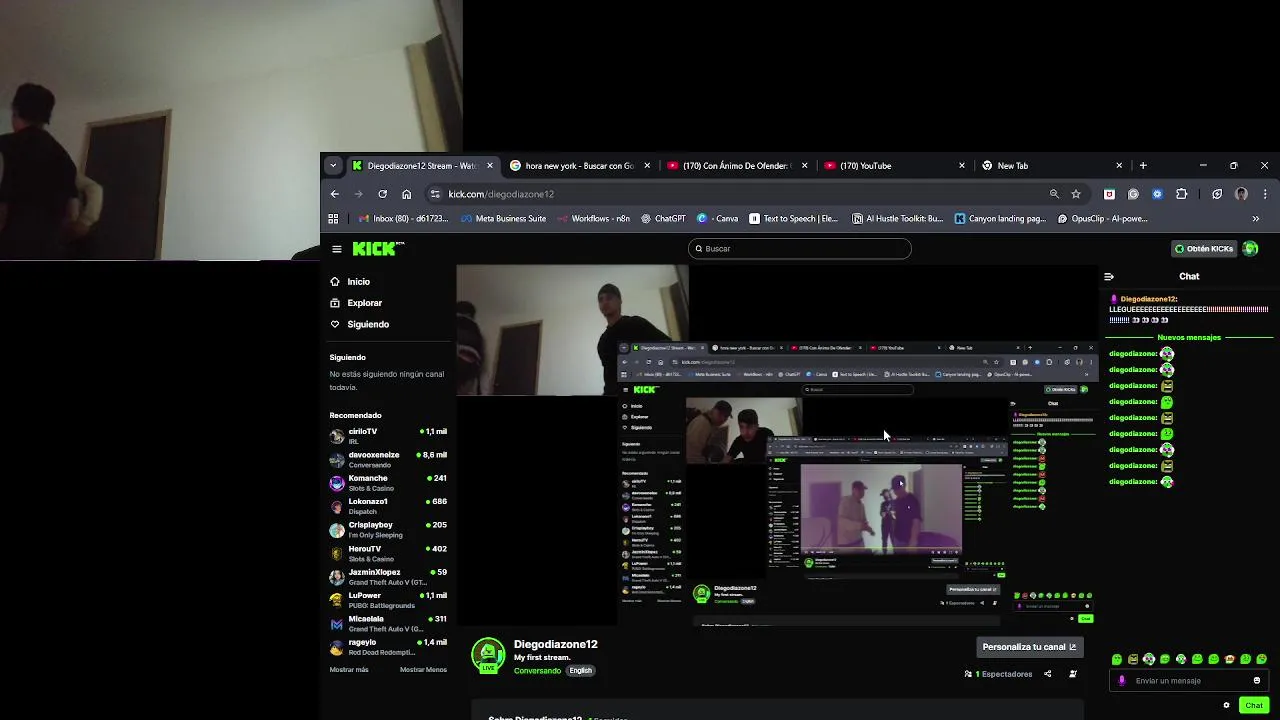Open the Kick hamburger sidebar menu

coord(337,249)
